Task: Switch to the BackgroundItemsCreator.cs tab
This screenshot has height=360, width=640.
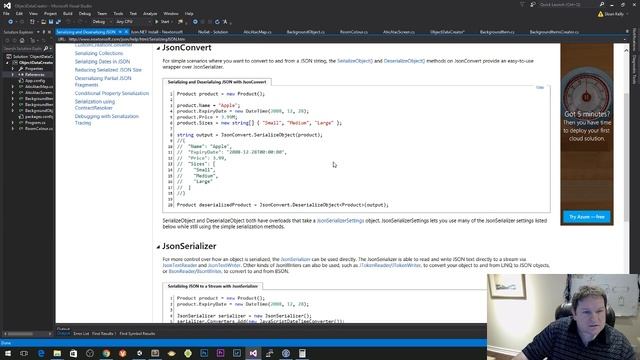Action: [x=554, y=32]
